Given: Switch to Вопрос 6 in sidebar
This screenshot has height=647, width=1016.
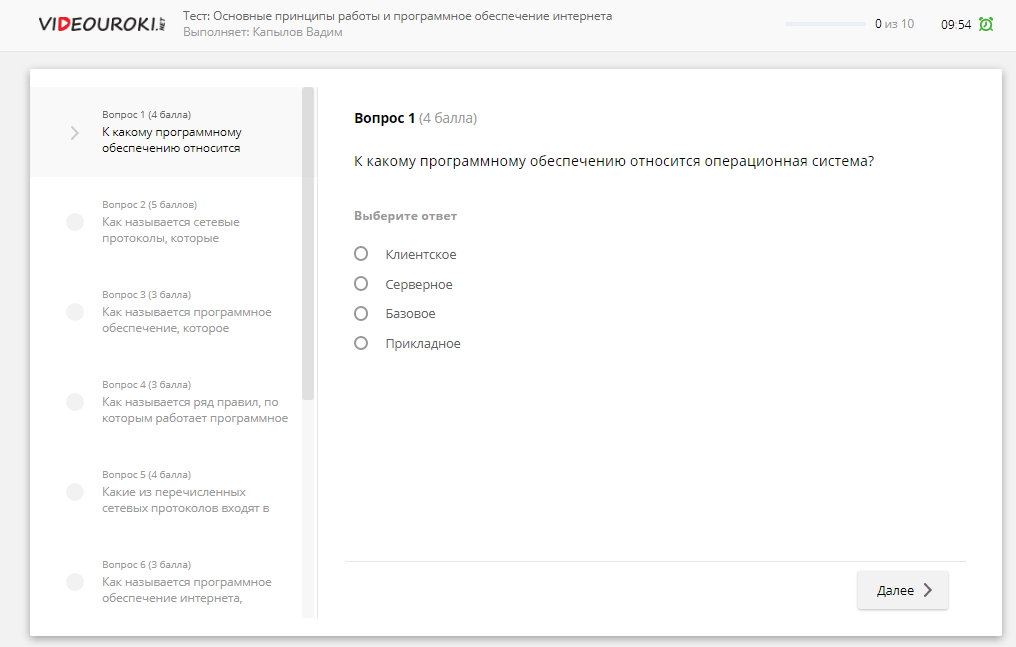Looking at the screenshot, I should 167,582.
